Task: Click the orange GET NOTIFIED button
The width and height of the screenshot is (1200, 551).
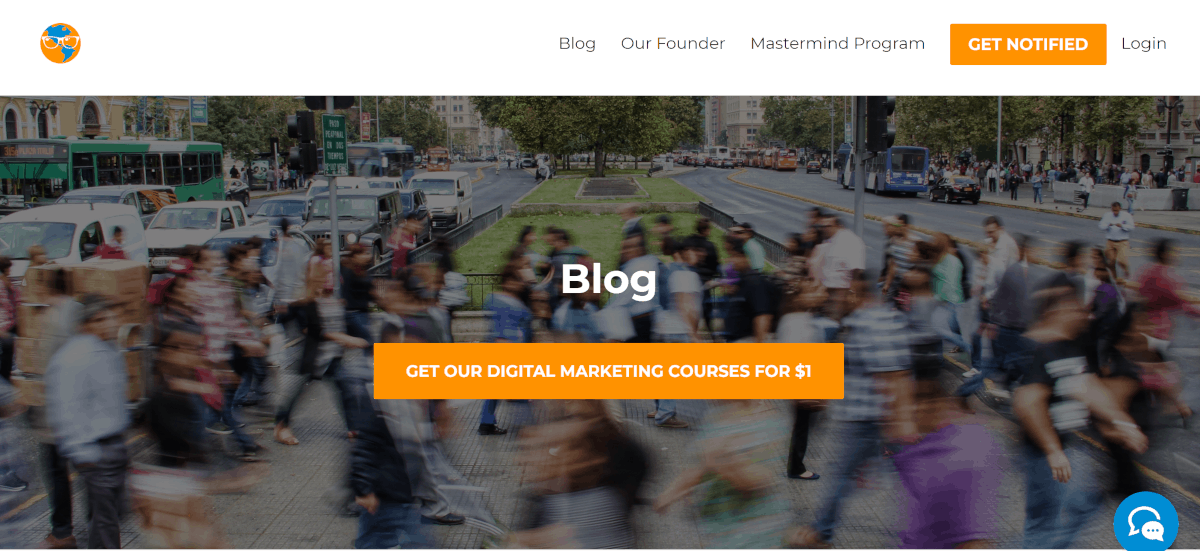Action: click(1028, 44)
